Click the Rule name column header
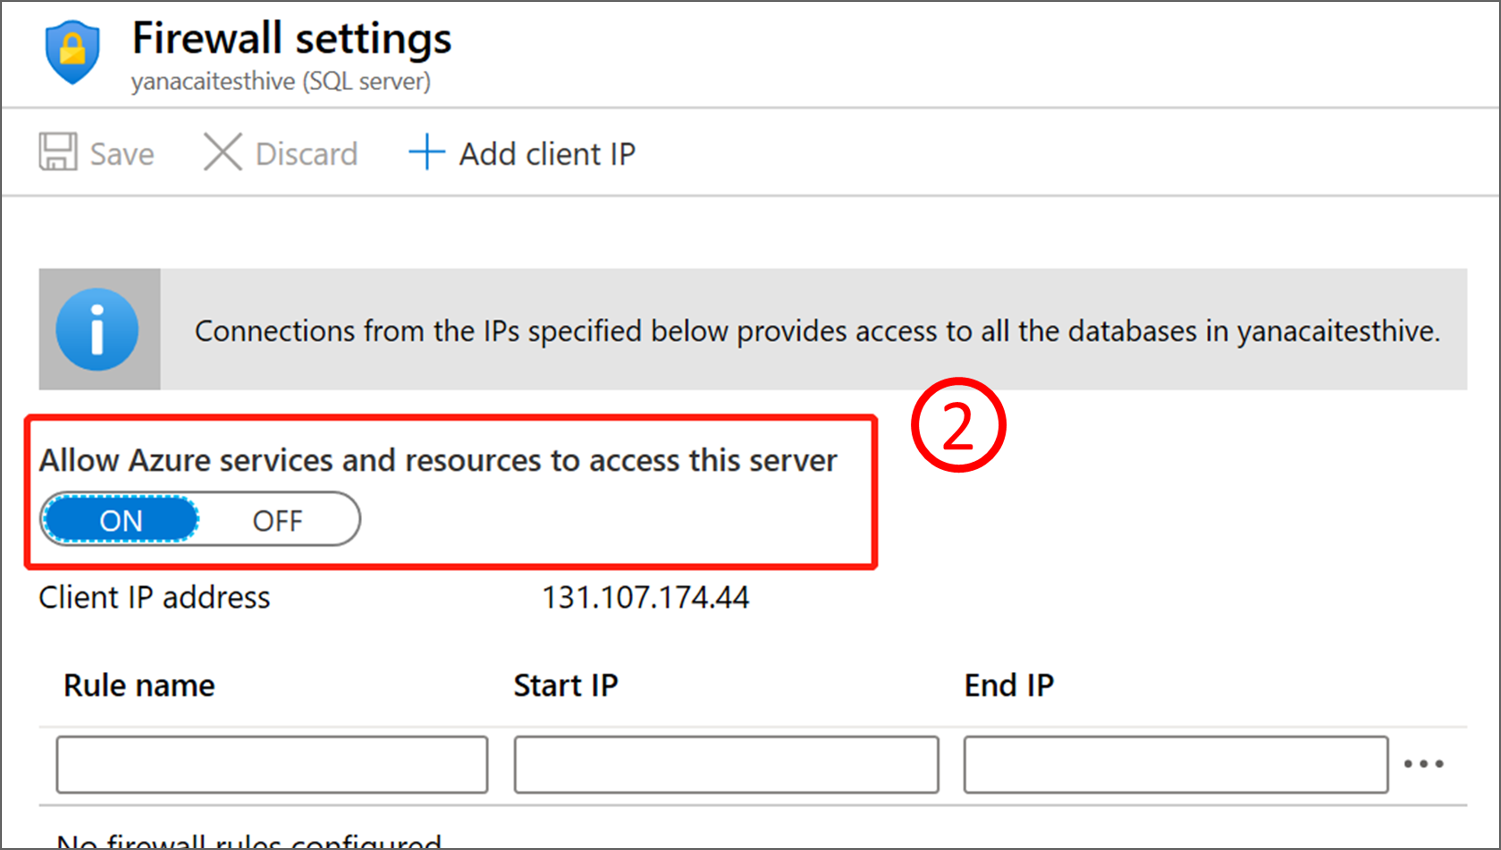 click(x=139, y=686)
